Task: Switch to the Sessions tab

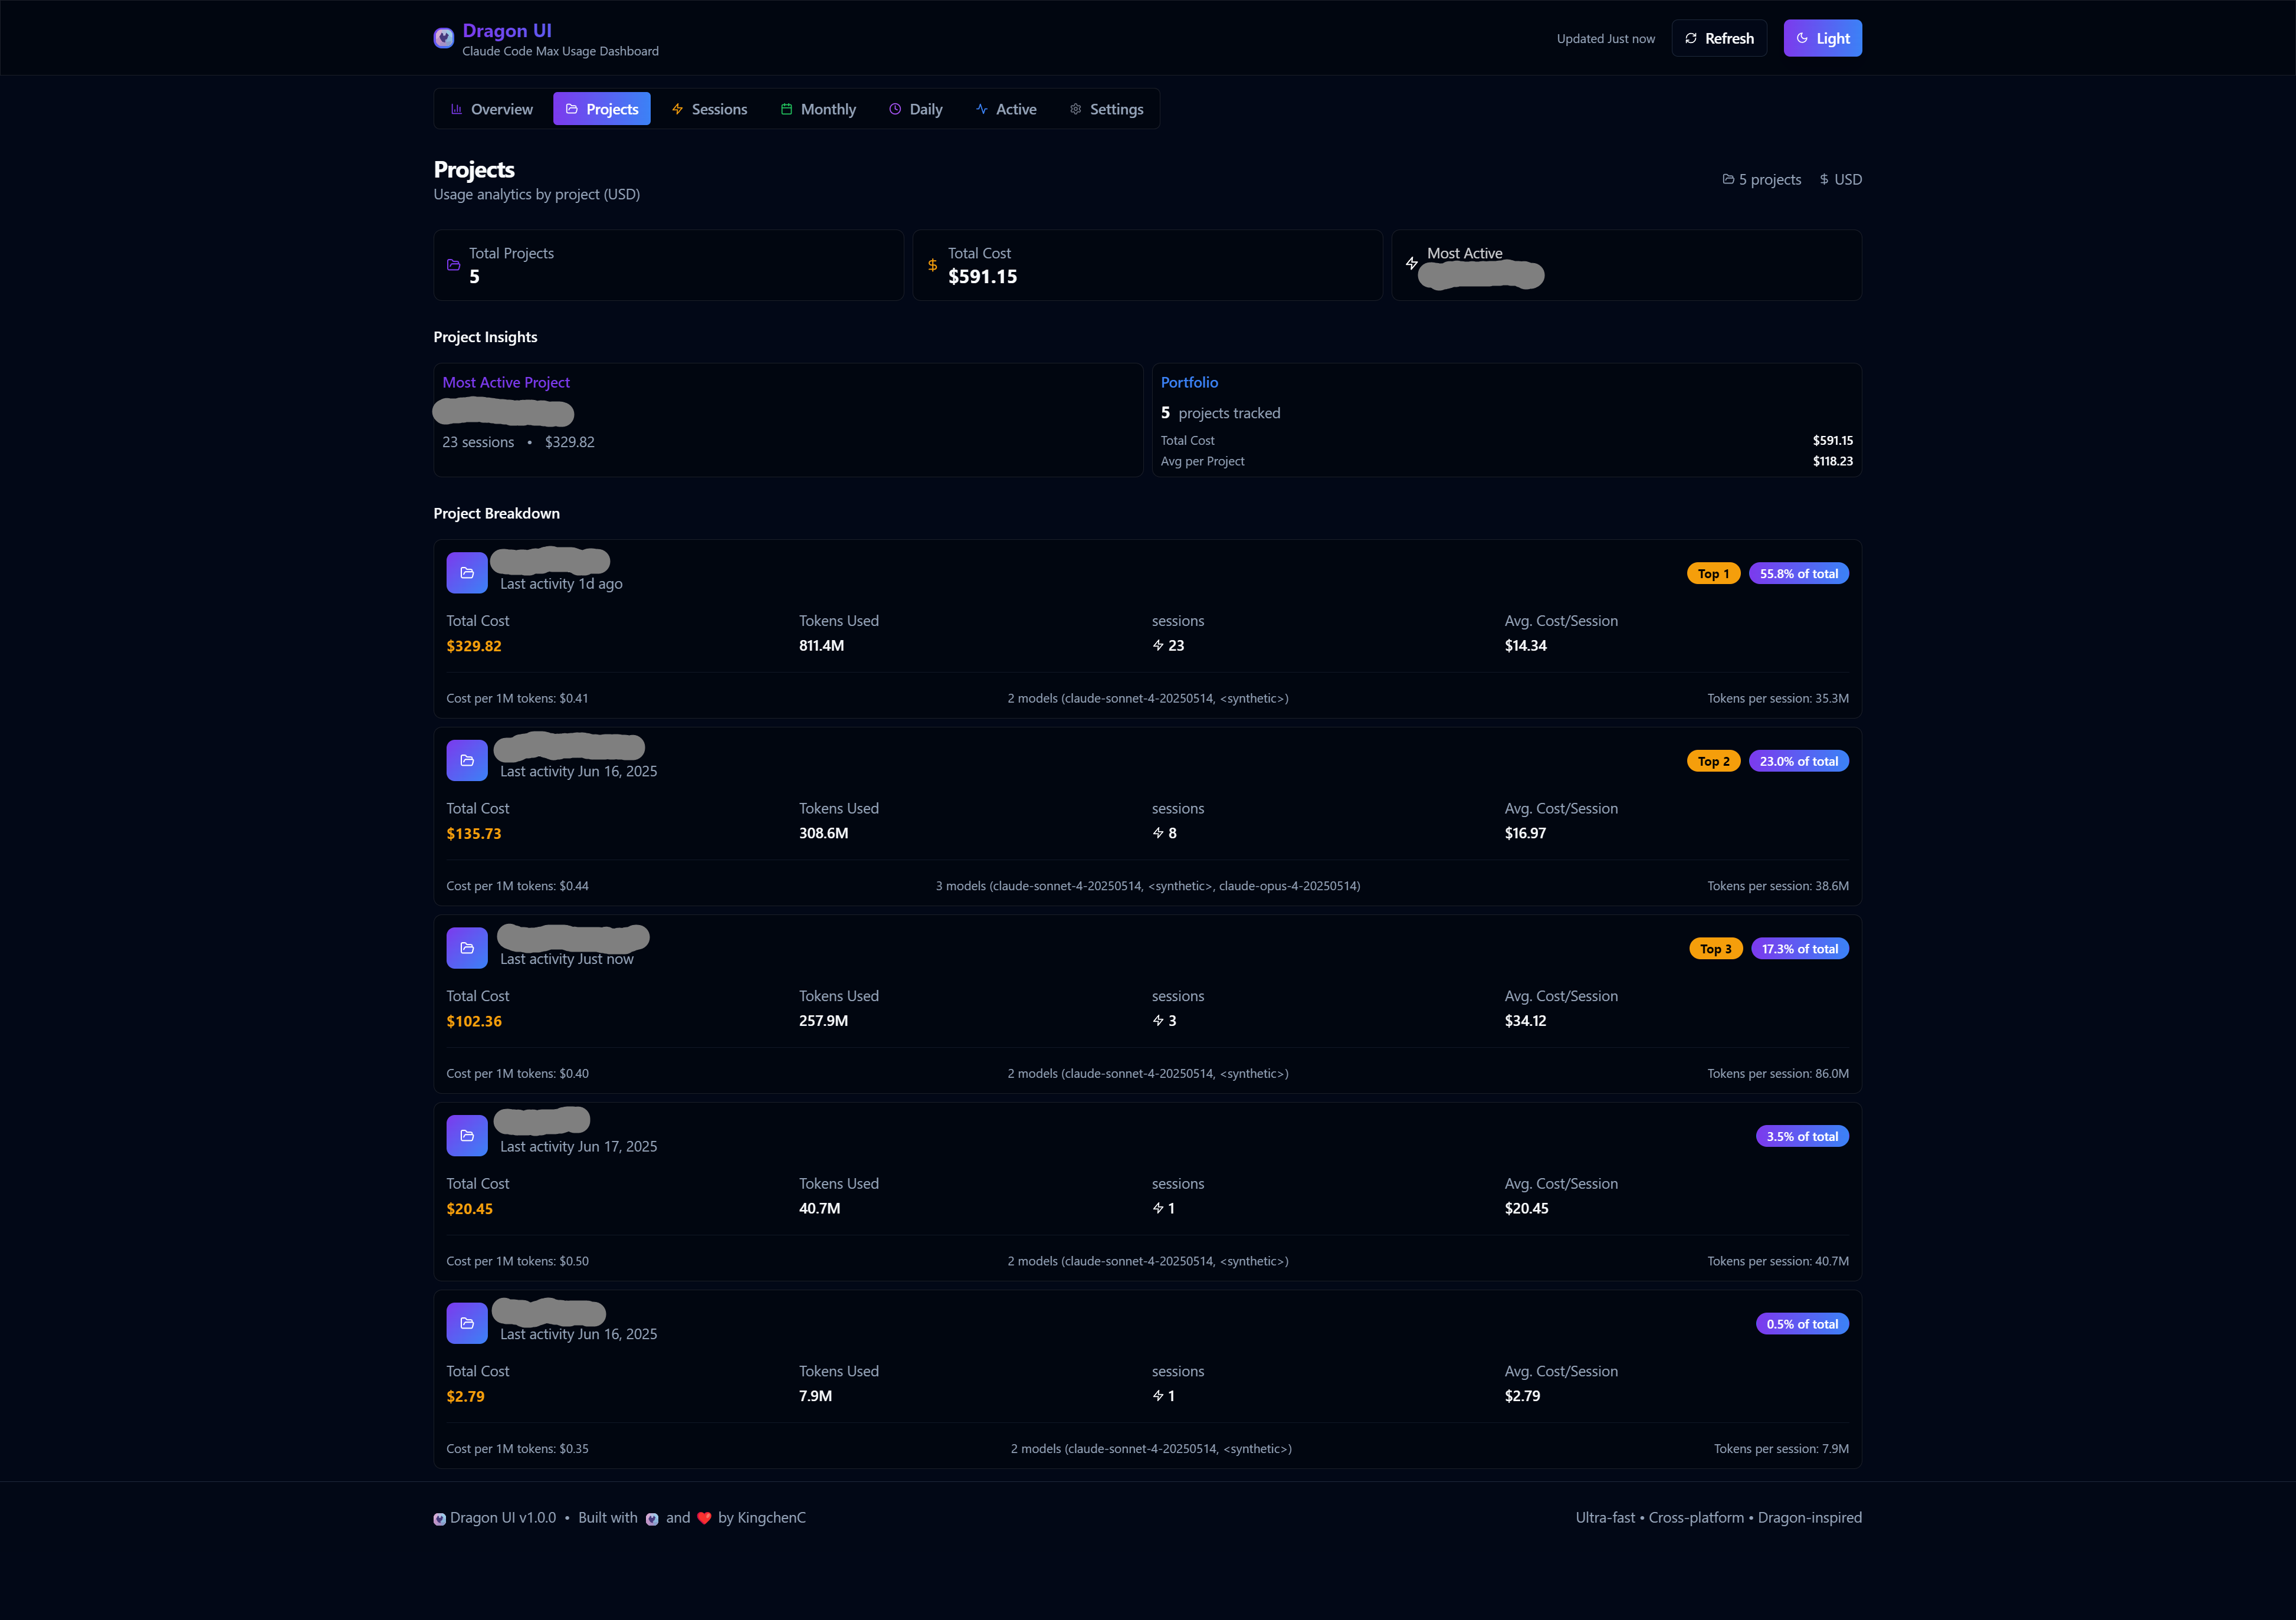Action: 710,109
